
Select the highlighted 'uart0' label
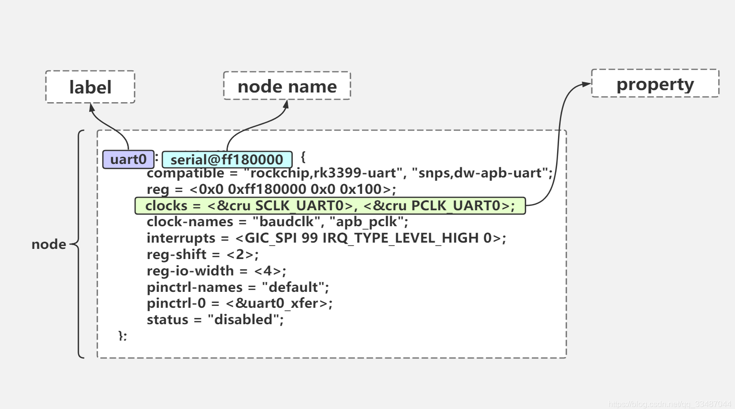128,159
